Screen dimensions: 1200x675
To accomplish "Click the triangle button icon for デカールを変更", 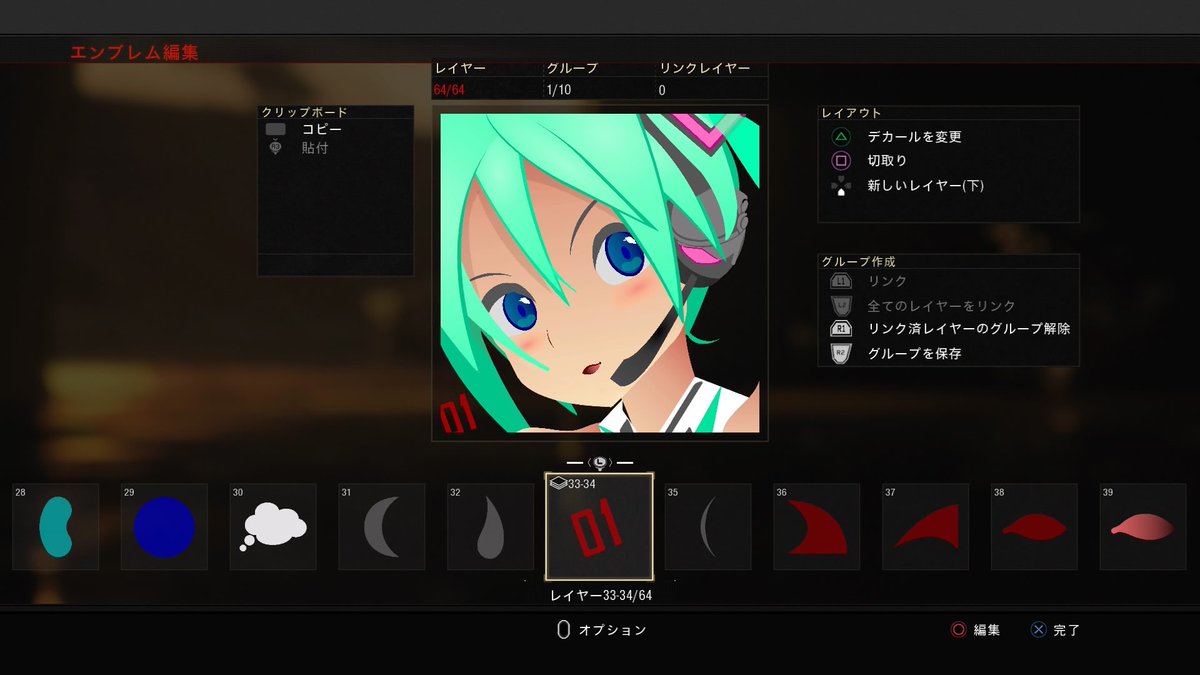I will click(x=841, y=137).
